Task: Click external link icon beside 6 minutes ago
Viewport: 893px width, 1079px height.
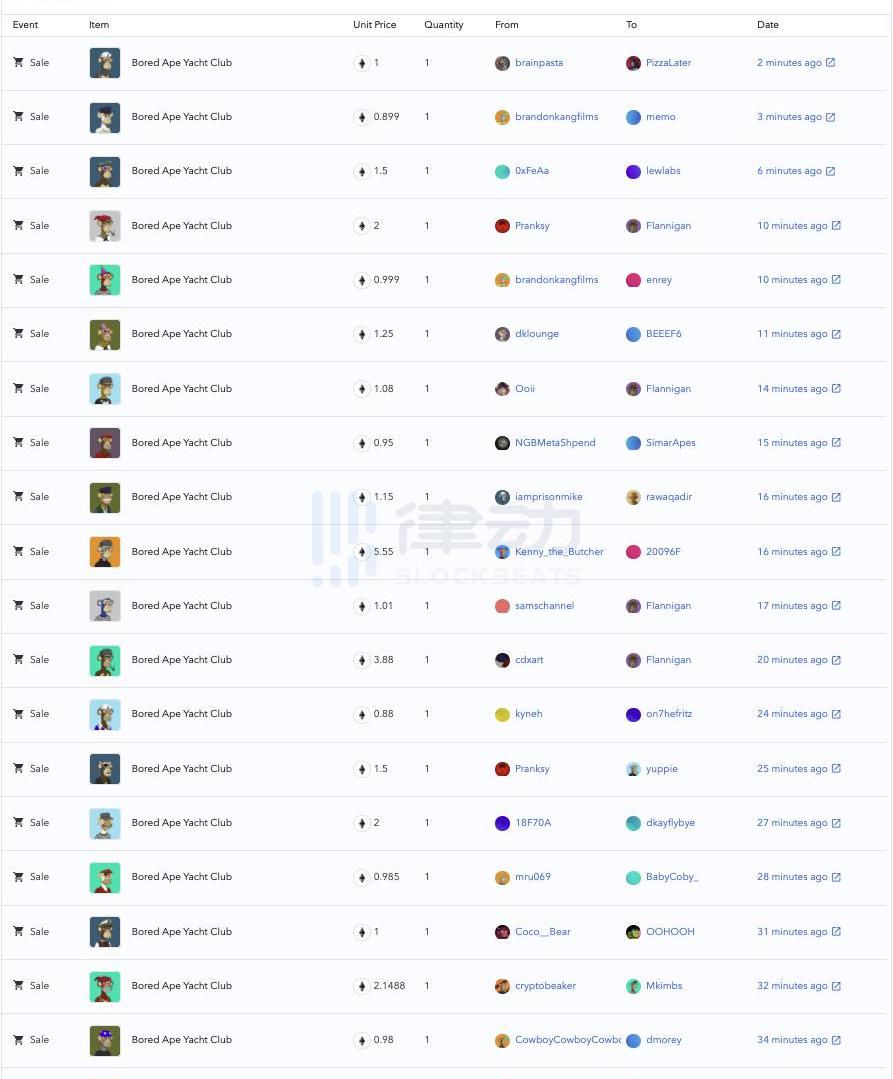Action: [x=830, y=171]
